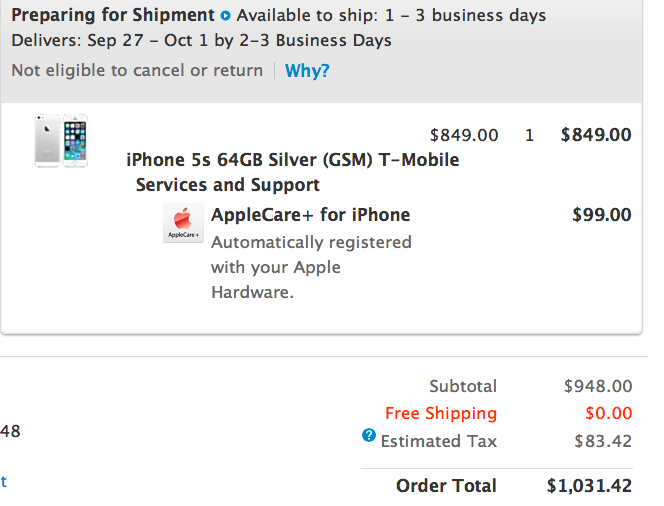Click the red $0.00 shipping cost
This screenshot has height=506, width=664.
tap(608, 413)
